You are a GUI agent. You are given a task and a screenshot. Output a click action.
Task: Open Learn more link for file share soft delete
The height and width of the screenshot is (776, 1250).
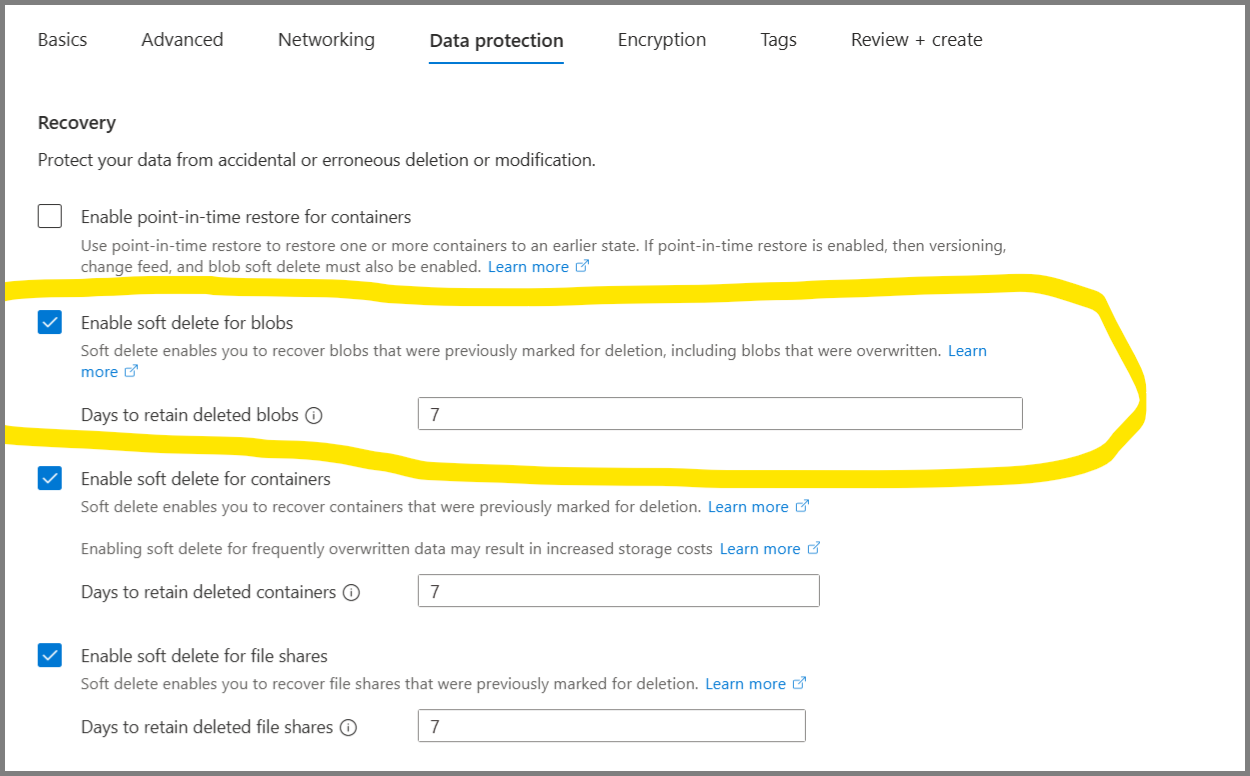[x=745, y=684]
